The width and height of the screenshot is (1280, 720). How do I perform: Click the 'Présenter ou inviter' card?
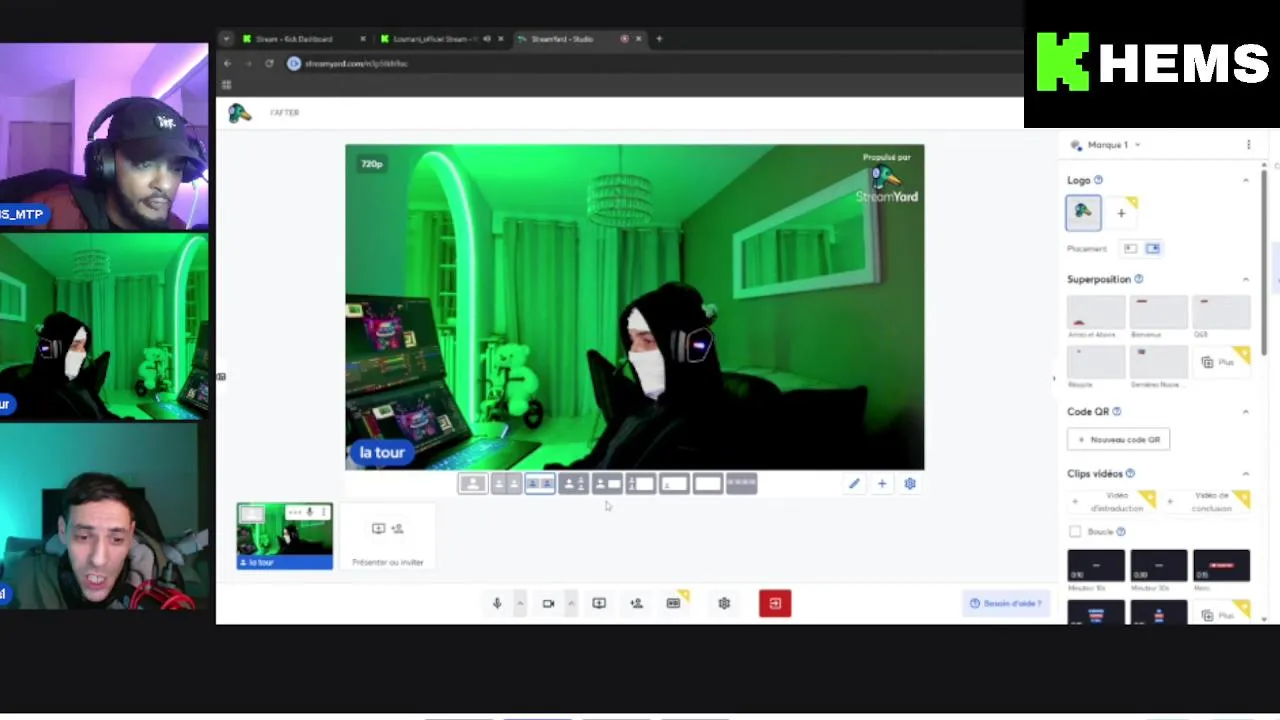click(388, 539)
